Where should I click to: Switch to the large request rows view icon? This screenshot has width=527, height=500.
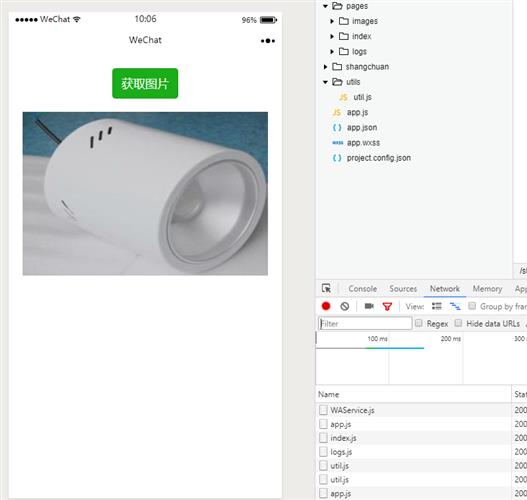click(437, 306)
